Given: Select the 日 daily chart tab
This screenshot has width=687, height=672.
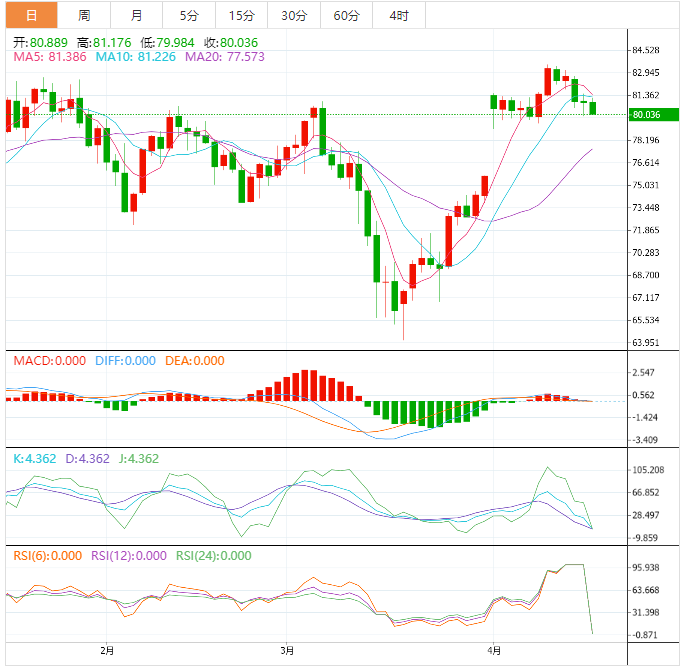Looking at the screenshot, I should point(32,15).
